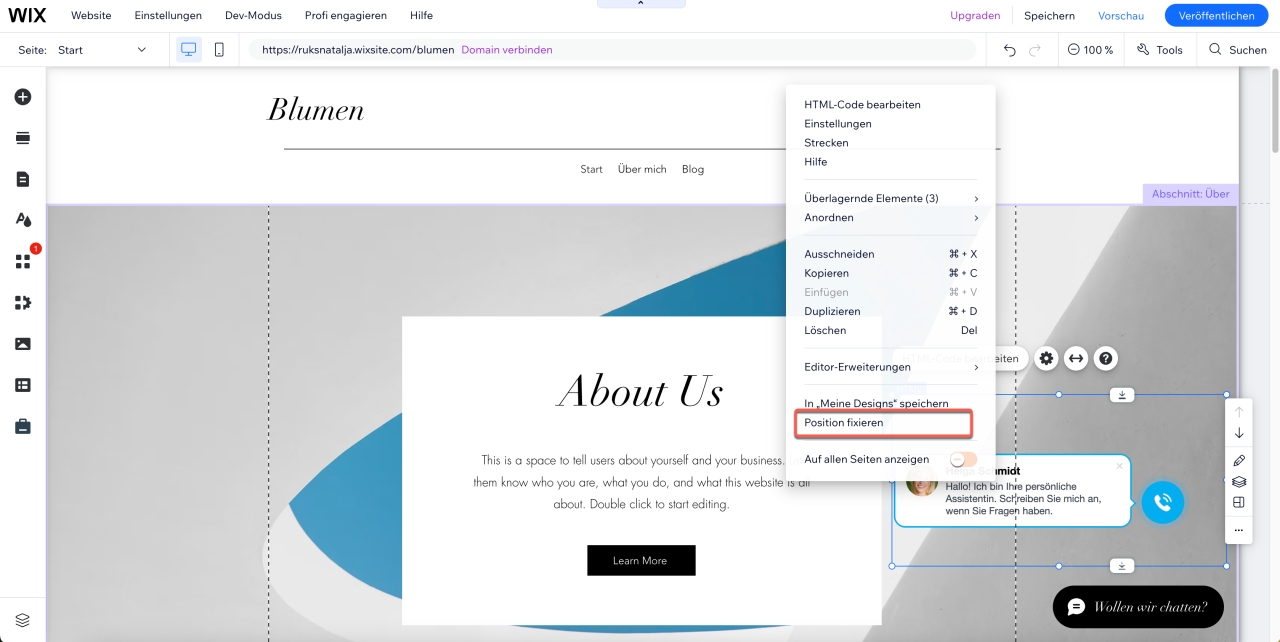Screen dimensions: 1280x642
Task: Open the Media image icon
Action: tap(23, 344)
